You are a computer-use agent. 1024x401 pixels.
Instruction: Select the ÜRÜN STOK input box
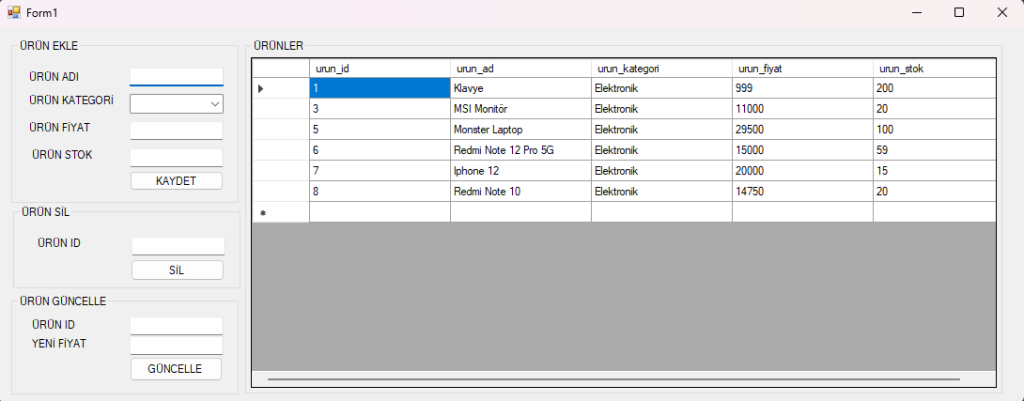click(x=176, y=157)
